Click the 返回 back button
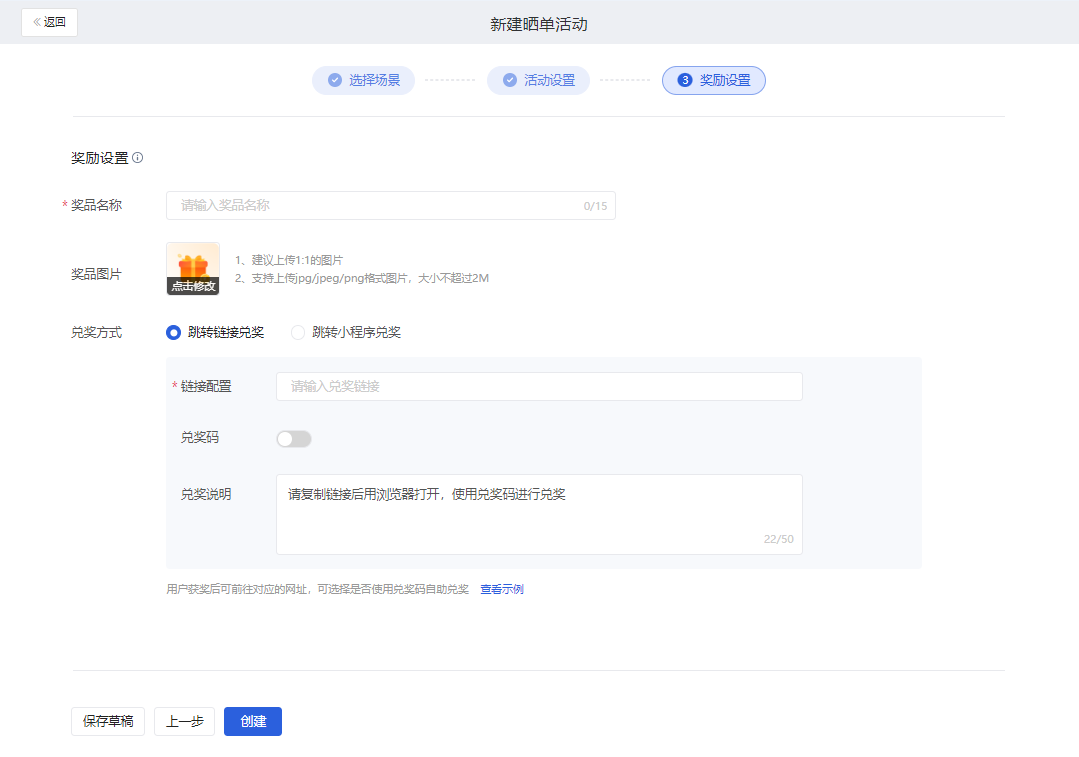 click(x=50, y=23)
